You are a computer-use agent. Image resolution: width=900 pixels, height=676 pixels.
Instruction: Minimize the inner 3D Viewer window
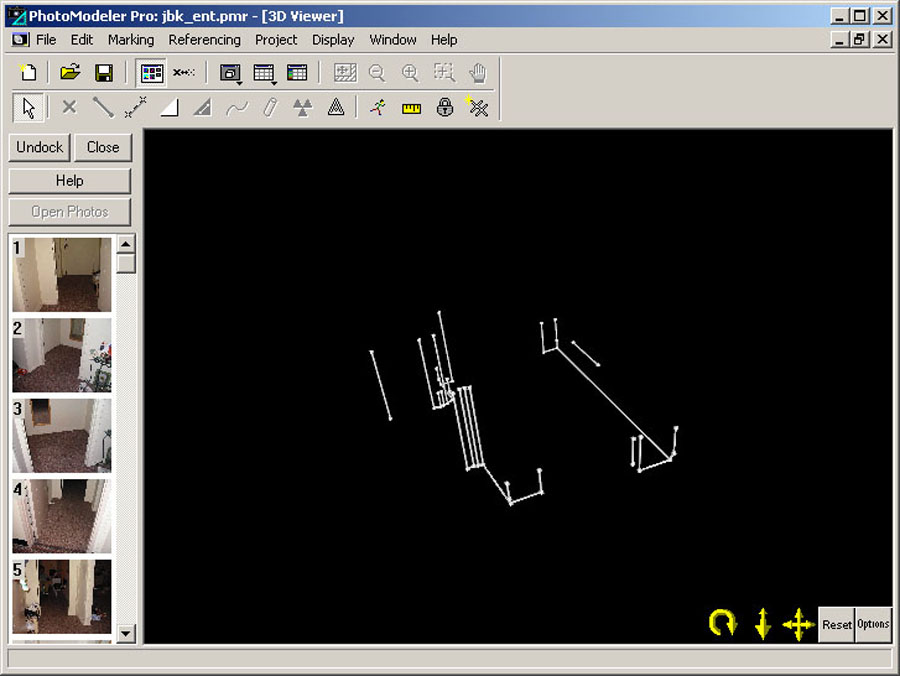point(840,39)
